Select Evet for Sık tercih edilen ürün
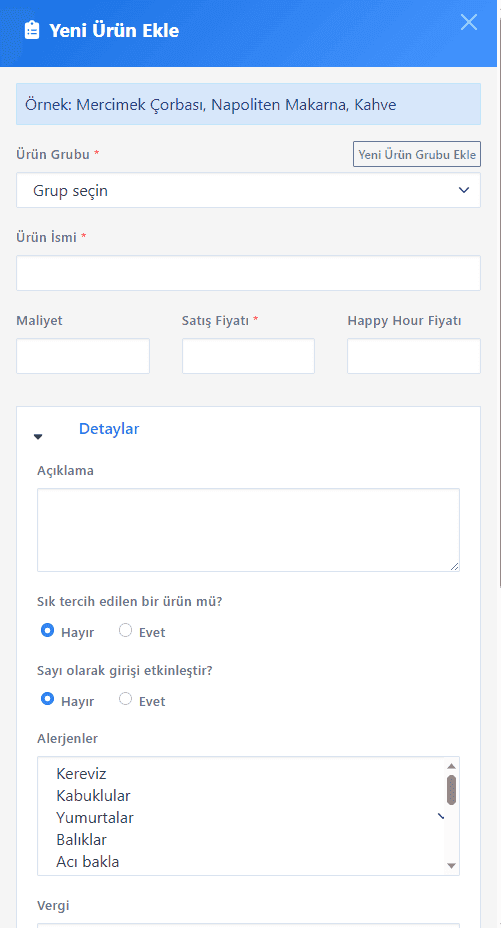The image size is (501, 928). point(125,630)
